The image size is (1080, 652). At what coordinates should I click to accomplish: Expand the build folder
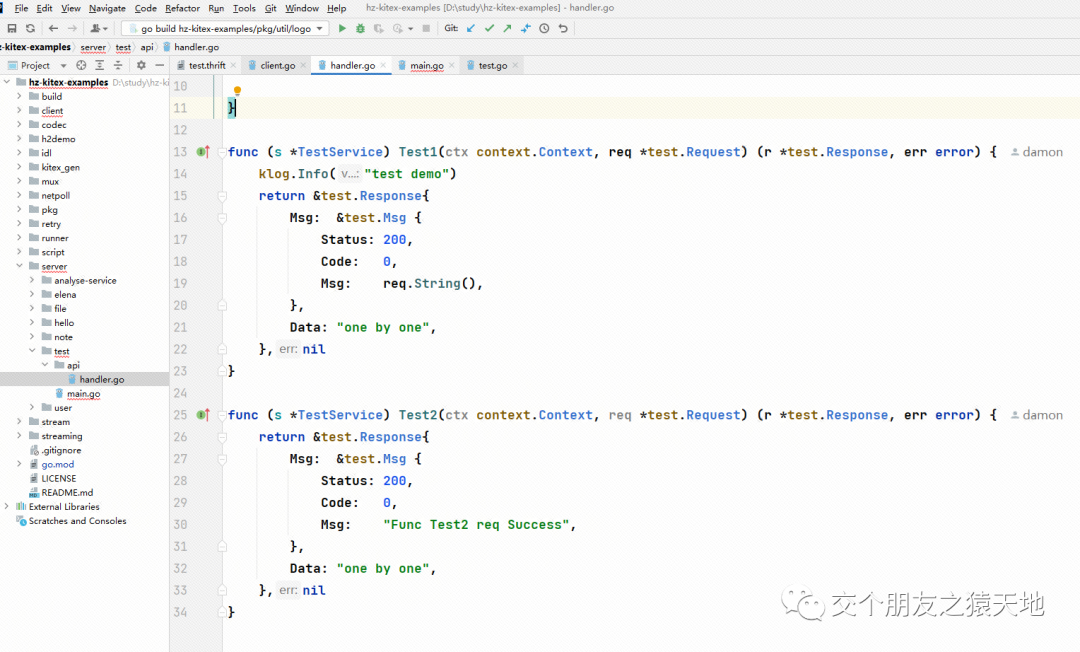(19, 96)
